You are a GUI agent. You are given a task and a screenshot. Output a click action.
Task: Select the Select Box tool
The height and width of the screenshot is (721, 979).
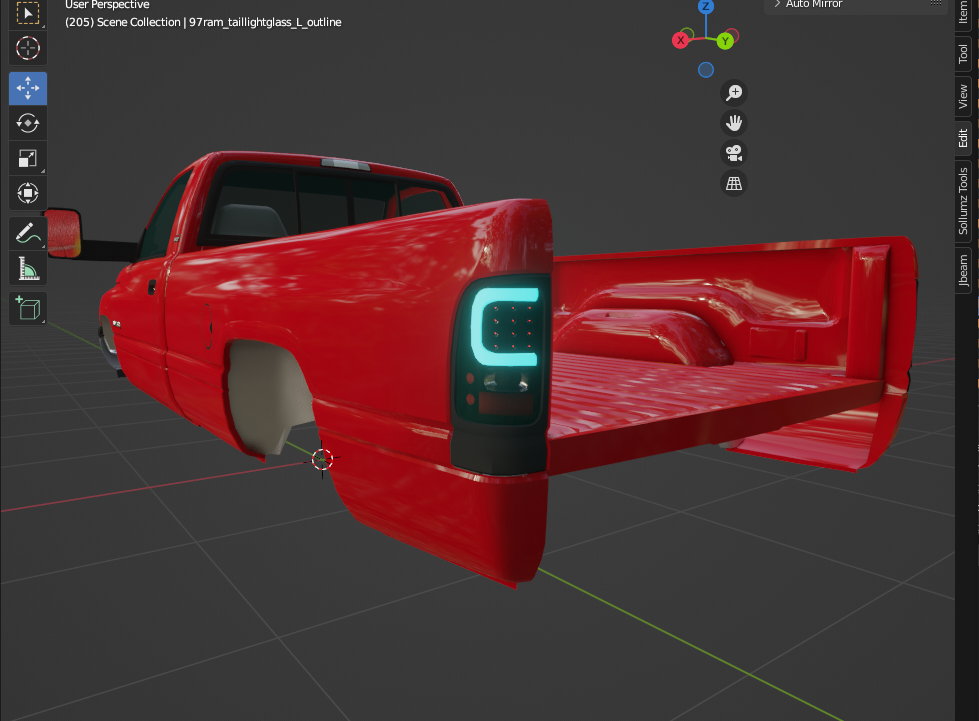click(x=27, y=13)
